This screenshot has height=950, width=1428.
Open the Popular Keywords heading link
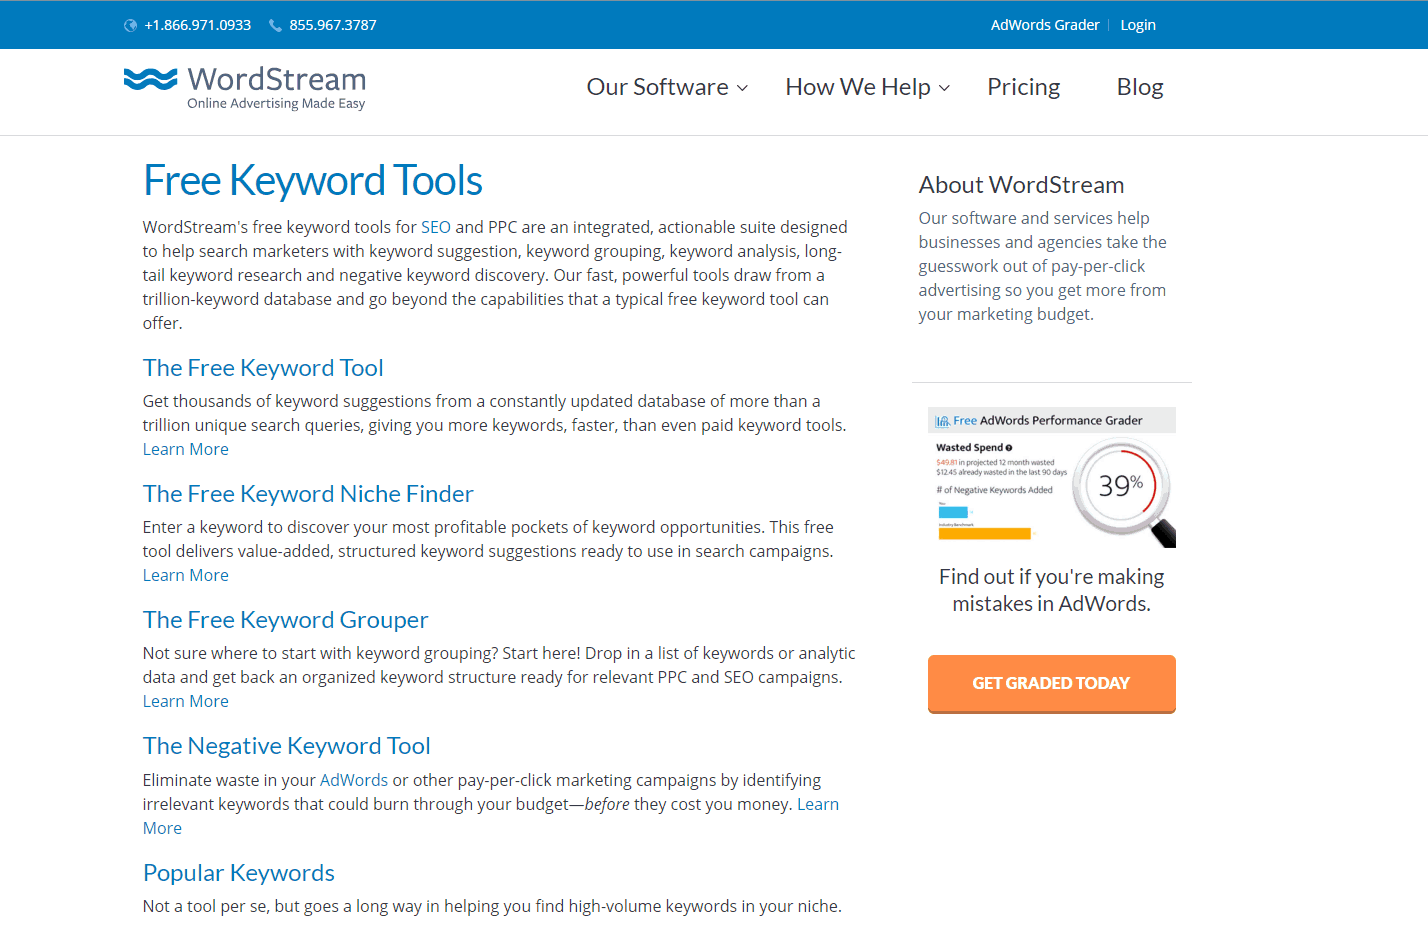(x=239, y=873)
